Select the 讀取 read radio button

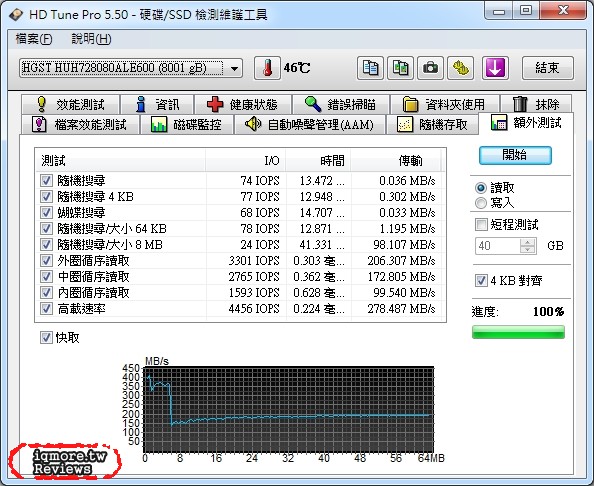click(x=481, y=188)
